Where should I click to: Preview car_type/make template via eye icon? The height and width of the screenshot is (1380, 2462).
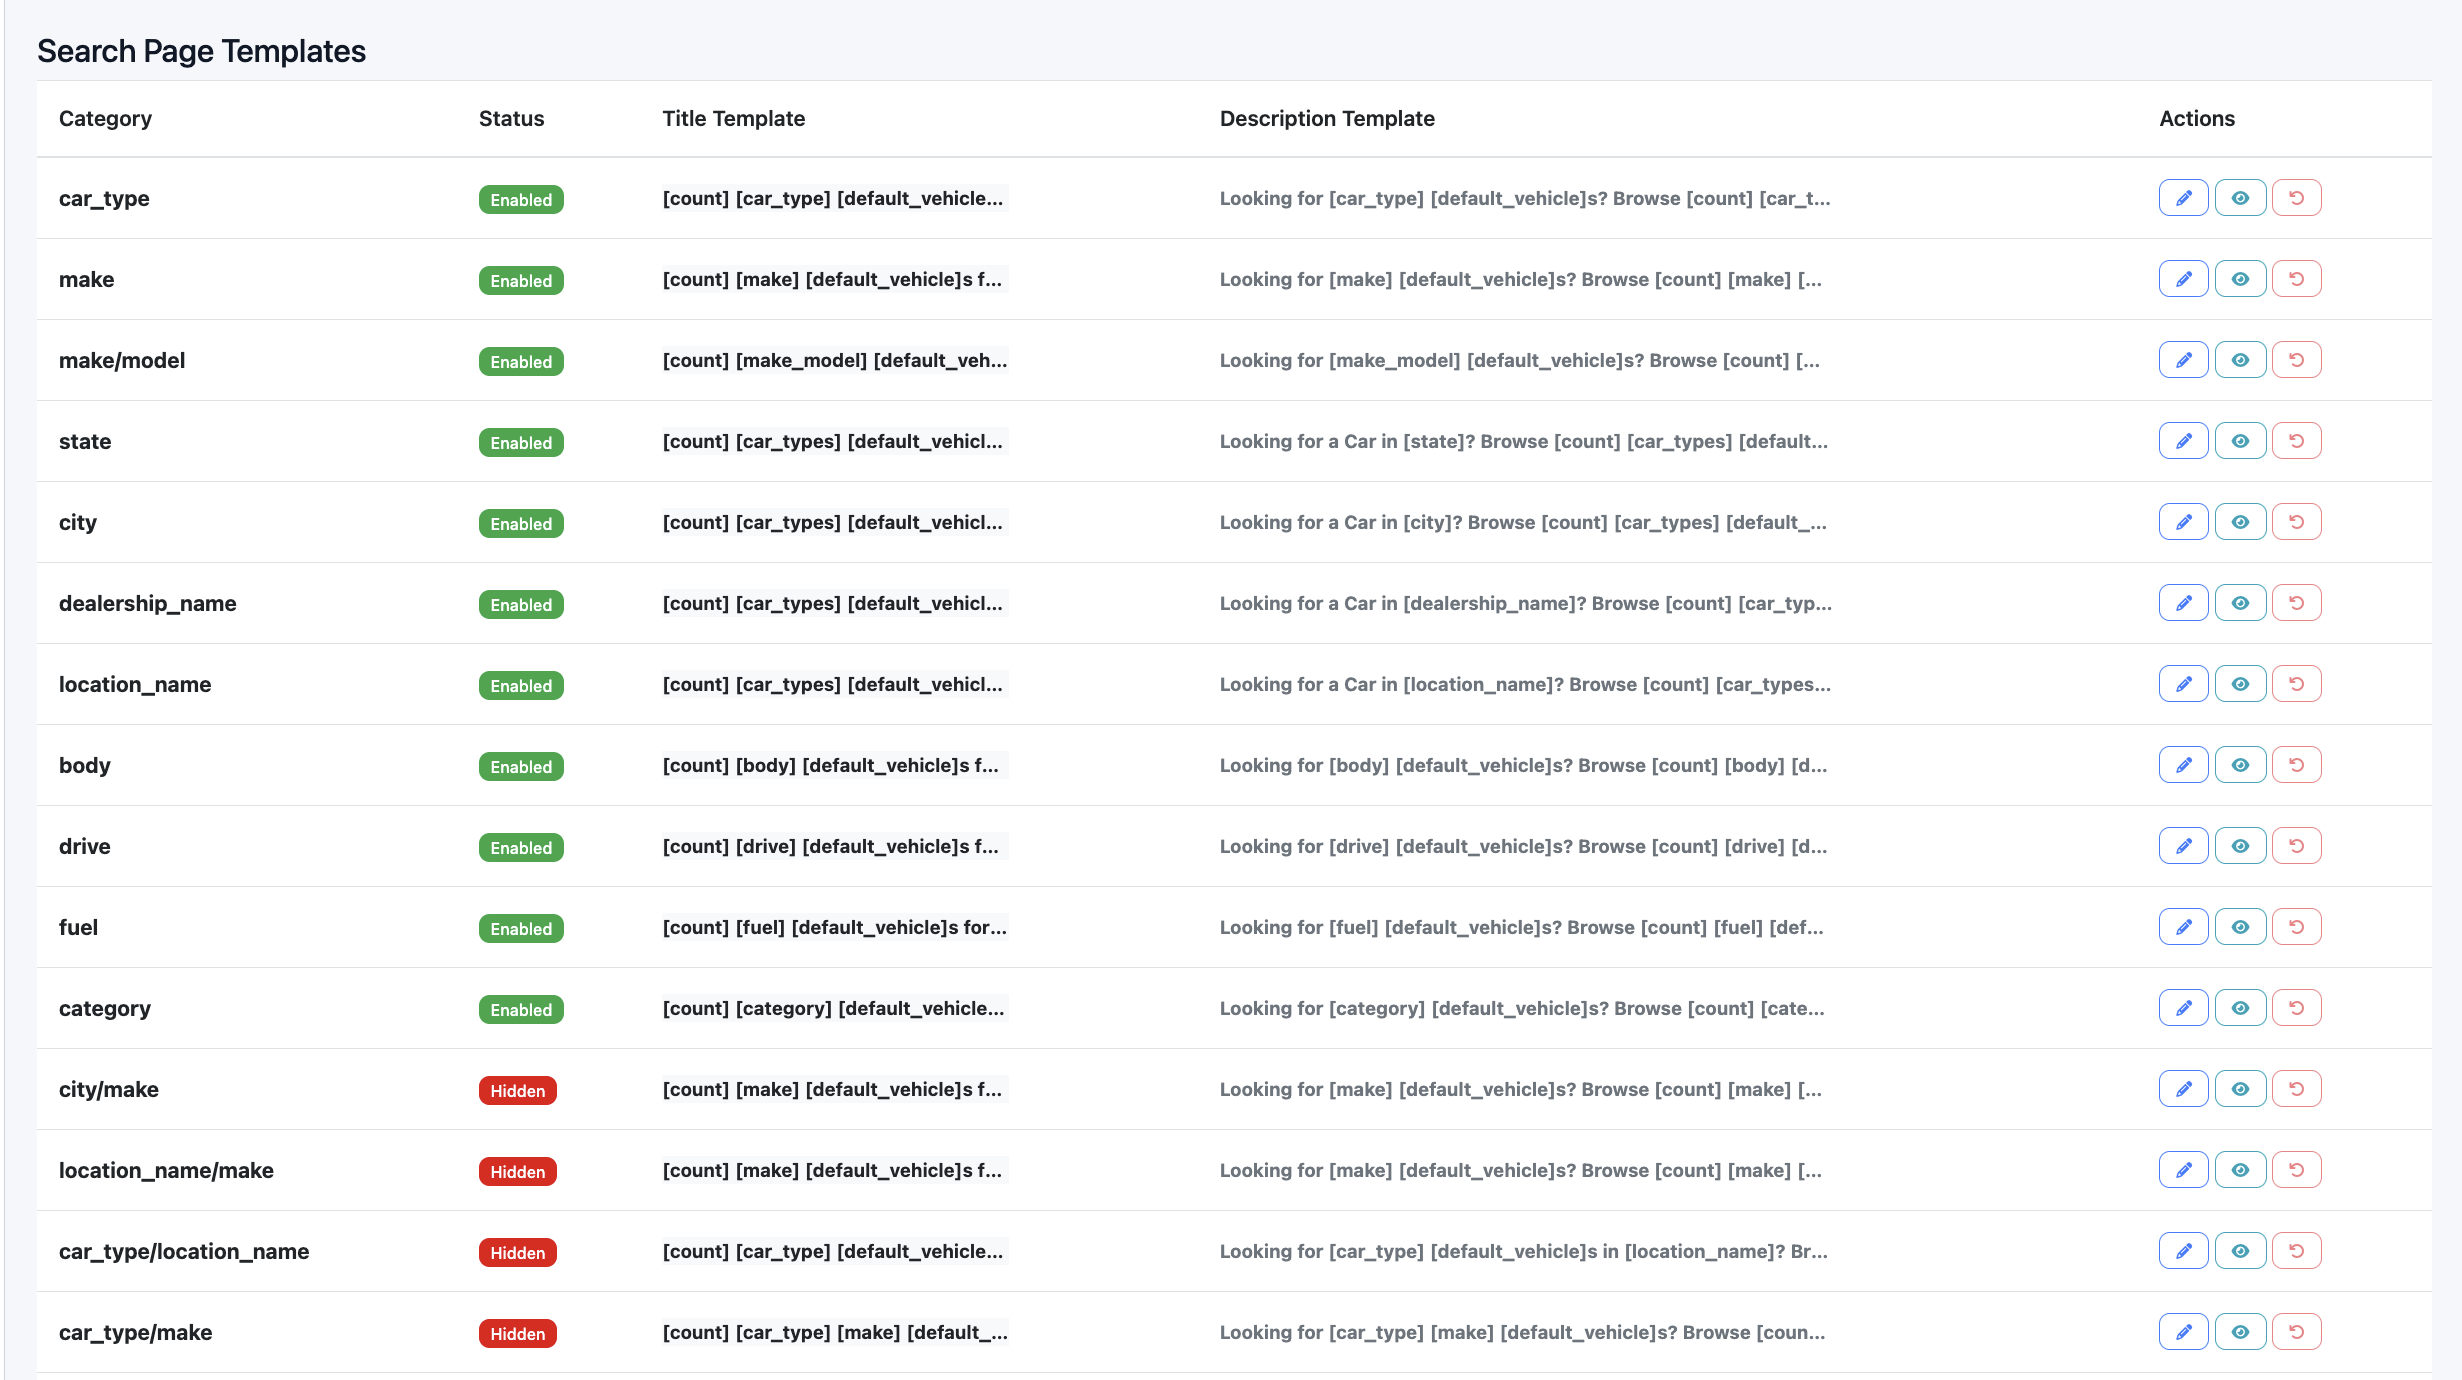(x=2240, y=1332)
